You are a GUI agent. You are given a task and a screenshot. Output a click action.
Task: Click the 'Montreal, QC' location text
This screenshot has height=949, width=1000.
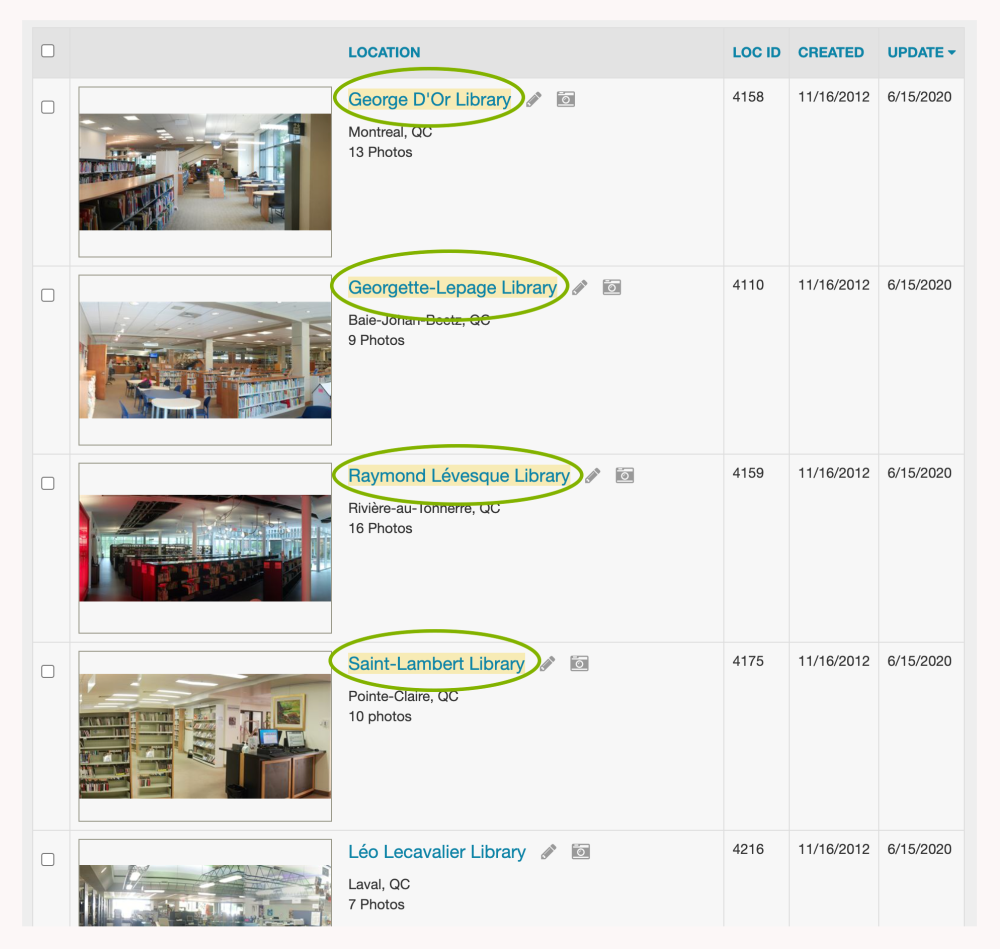390,132
